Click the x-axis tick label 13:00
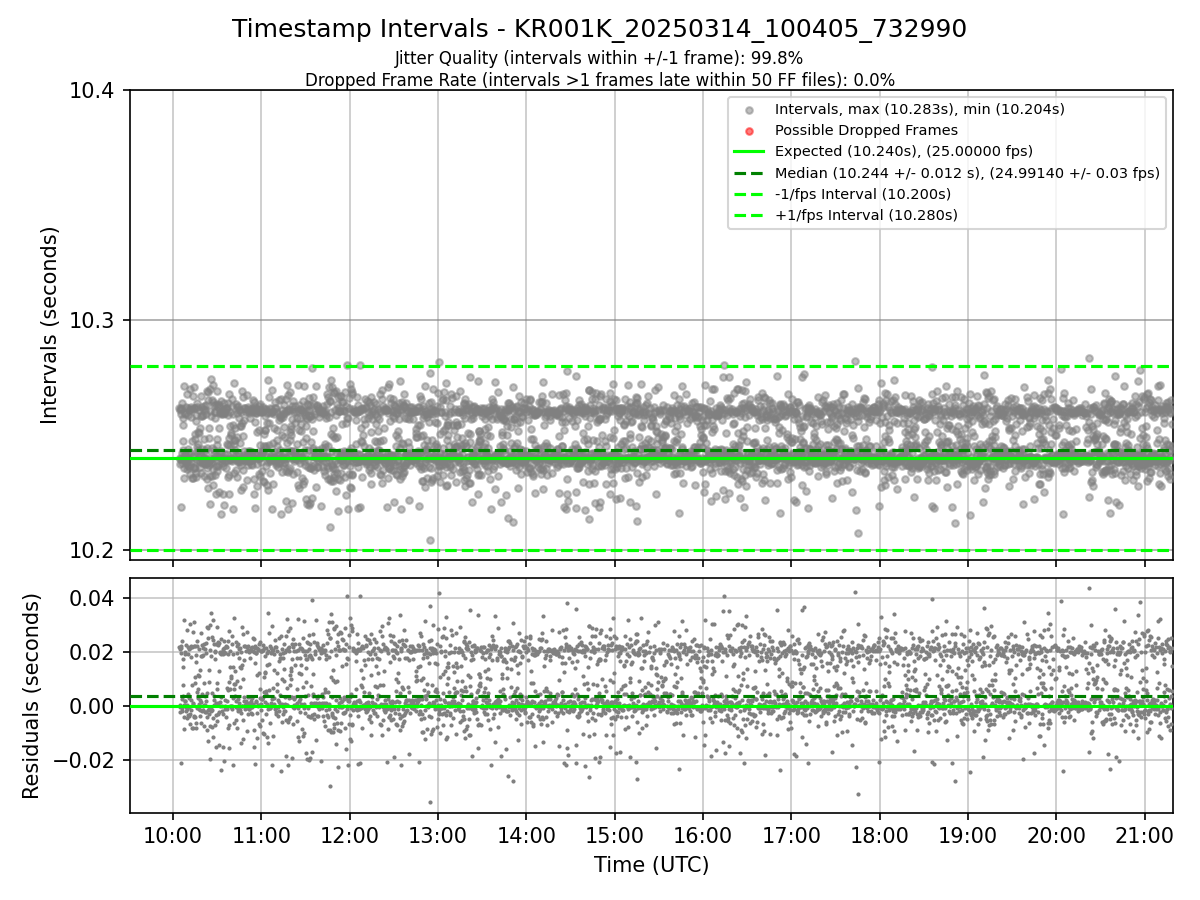This screenshot has width=1200, height=900. coord(438,835)
